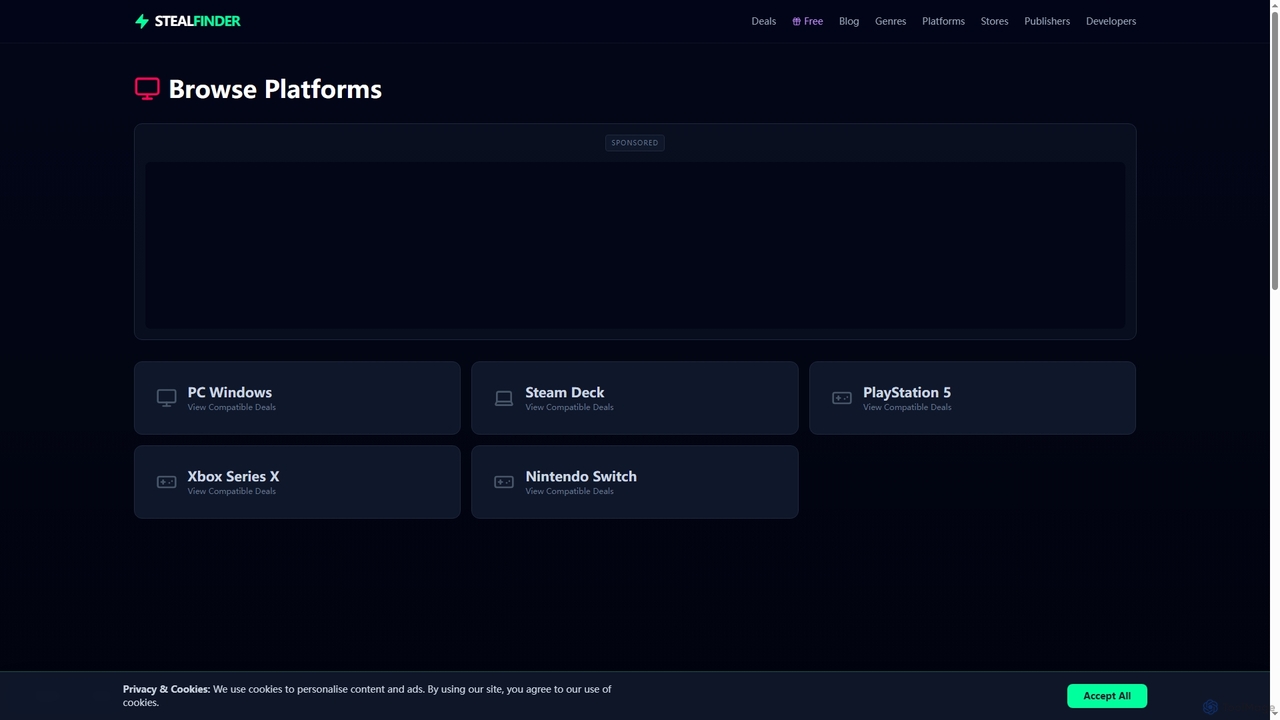Open the Genres nav item

(890, 21)
